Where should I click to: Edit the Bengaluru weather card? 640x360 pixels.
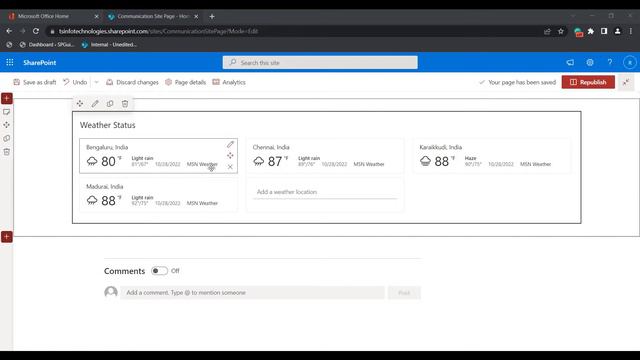[x=230, y=144]
